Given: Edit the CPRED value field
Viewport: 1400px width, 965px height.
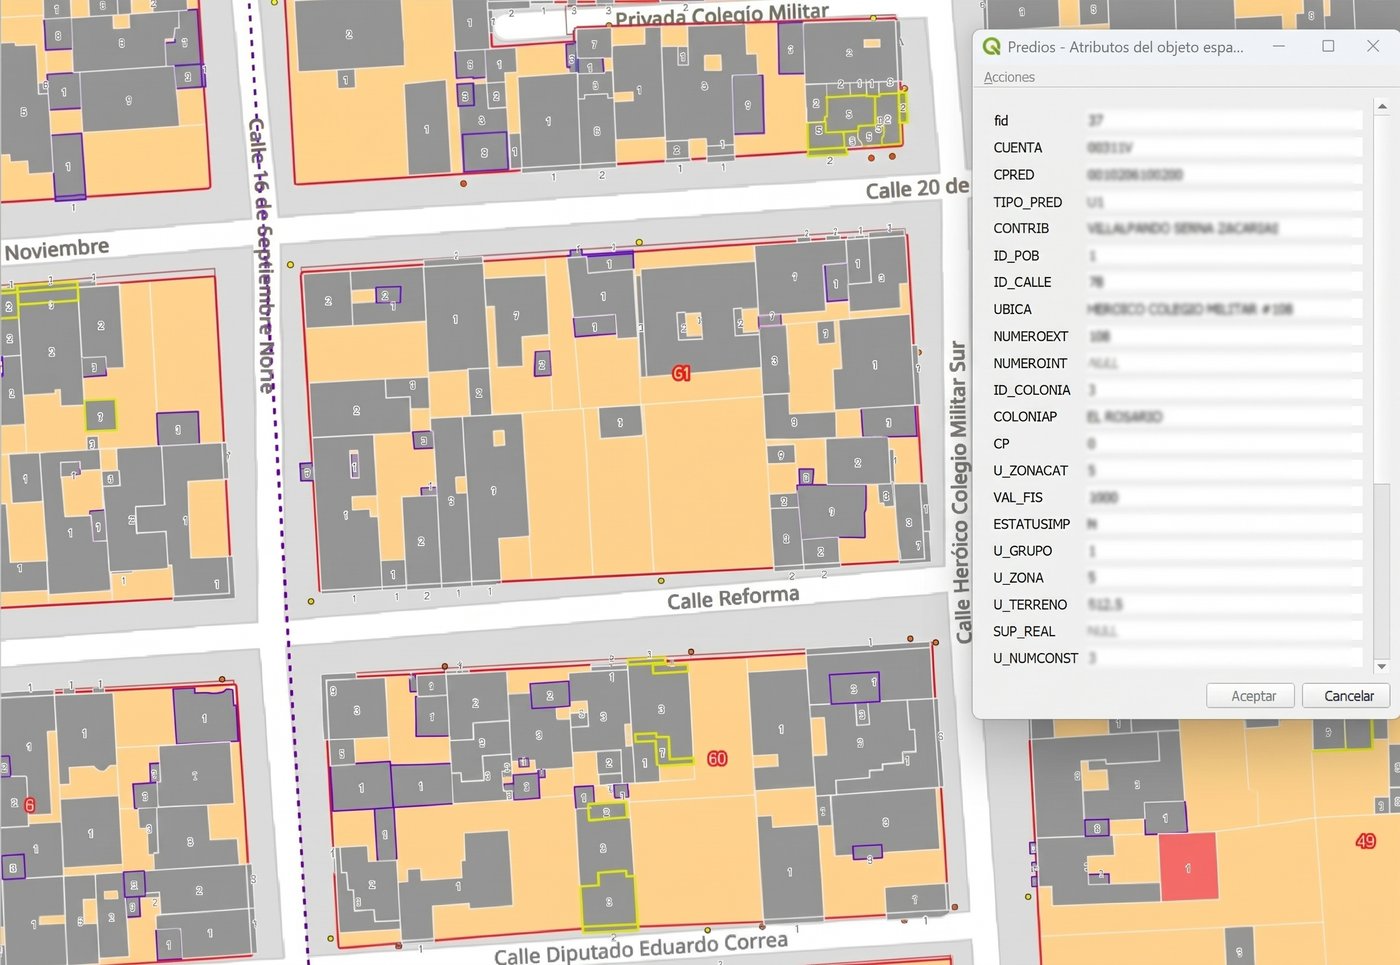Looking at the screenshot, I should [1224, 175].
